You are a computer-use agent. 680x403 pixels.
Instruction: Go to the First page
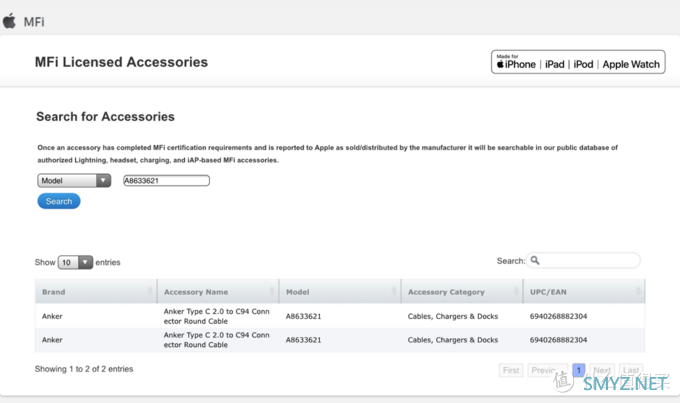pos(511,370)
